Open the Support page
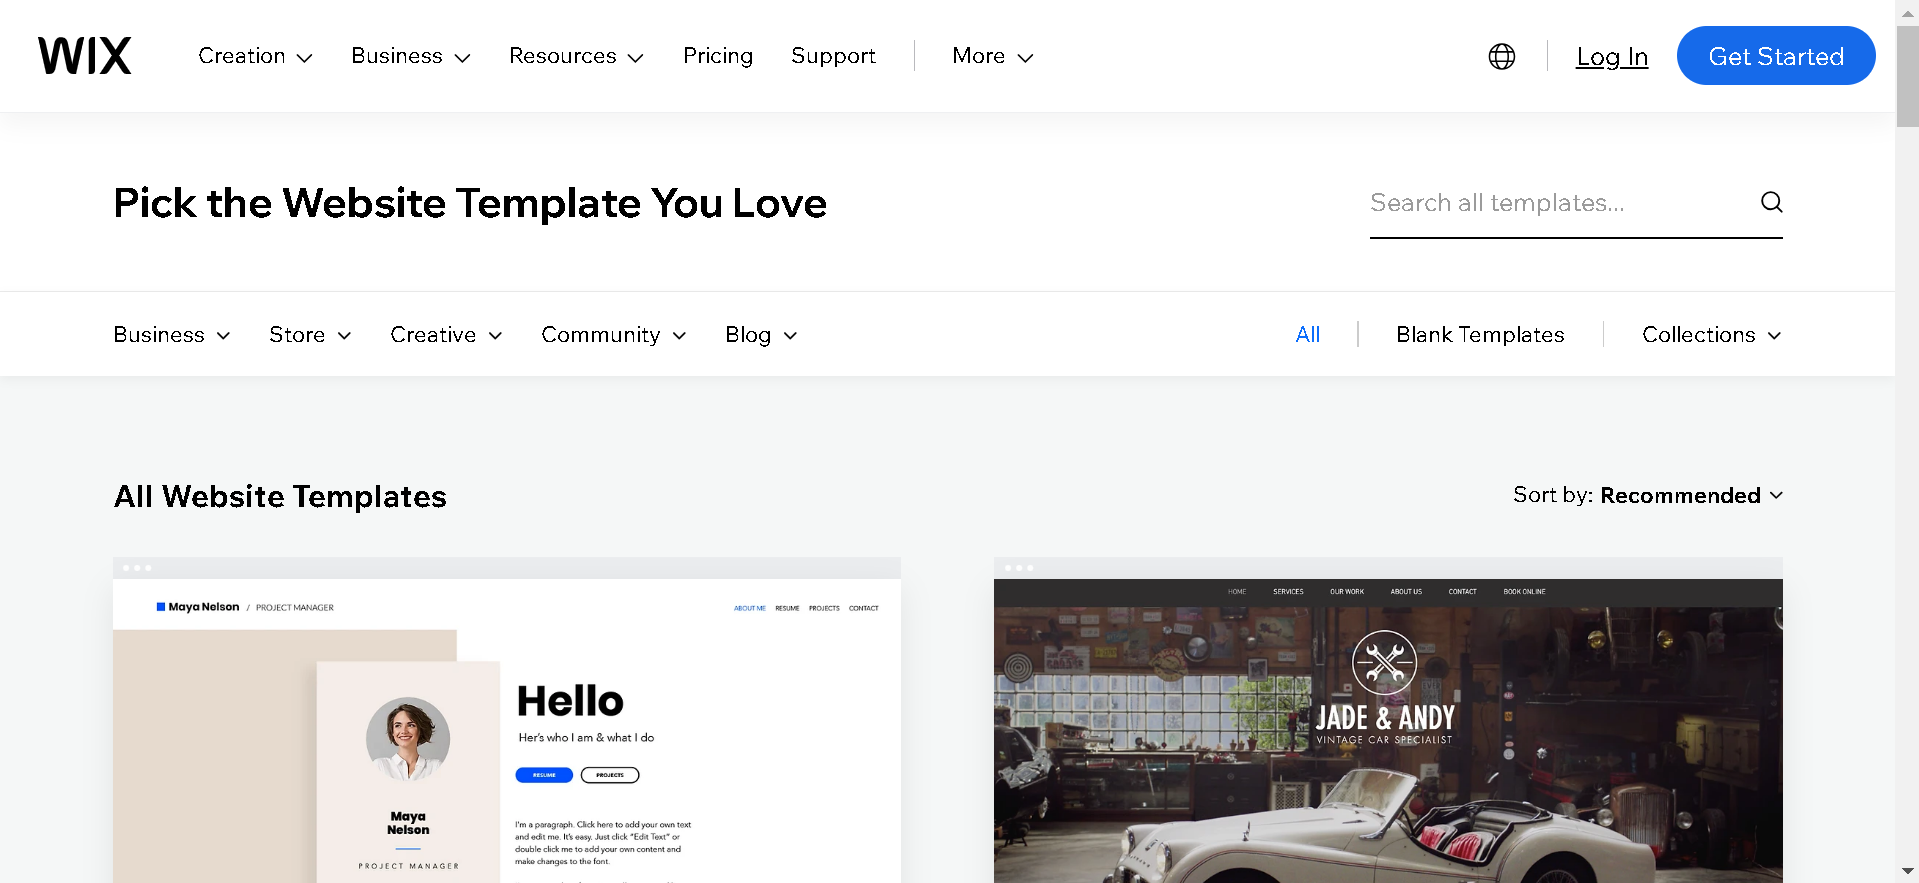This screenshot has height=883, width=1919. (x=833, y=56)
